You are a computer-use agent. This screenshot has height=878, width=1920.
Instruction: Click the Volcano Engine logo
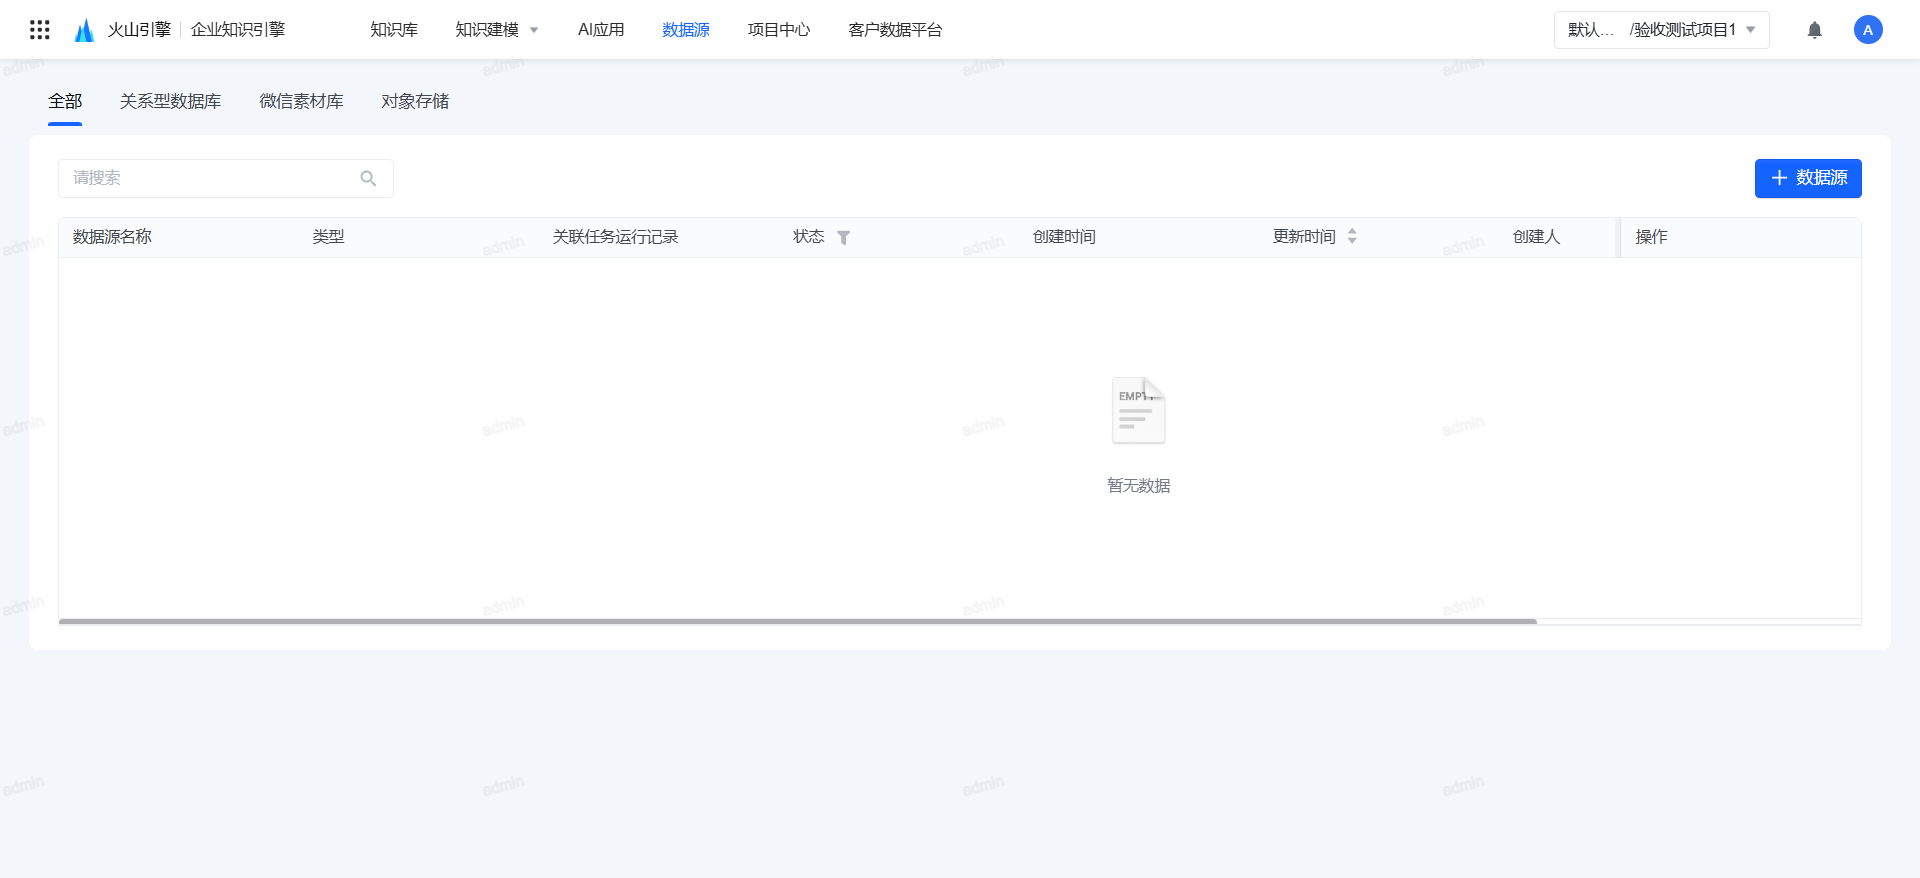(x=85, y=30)
